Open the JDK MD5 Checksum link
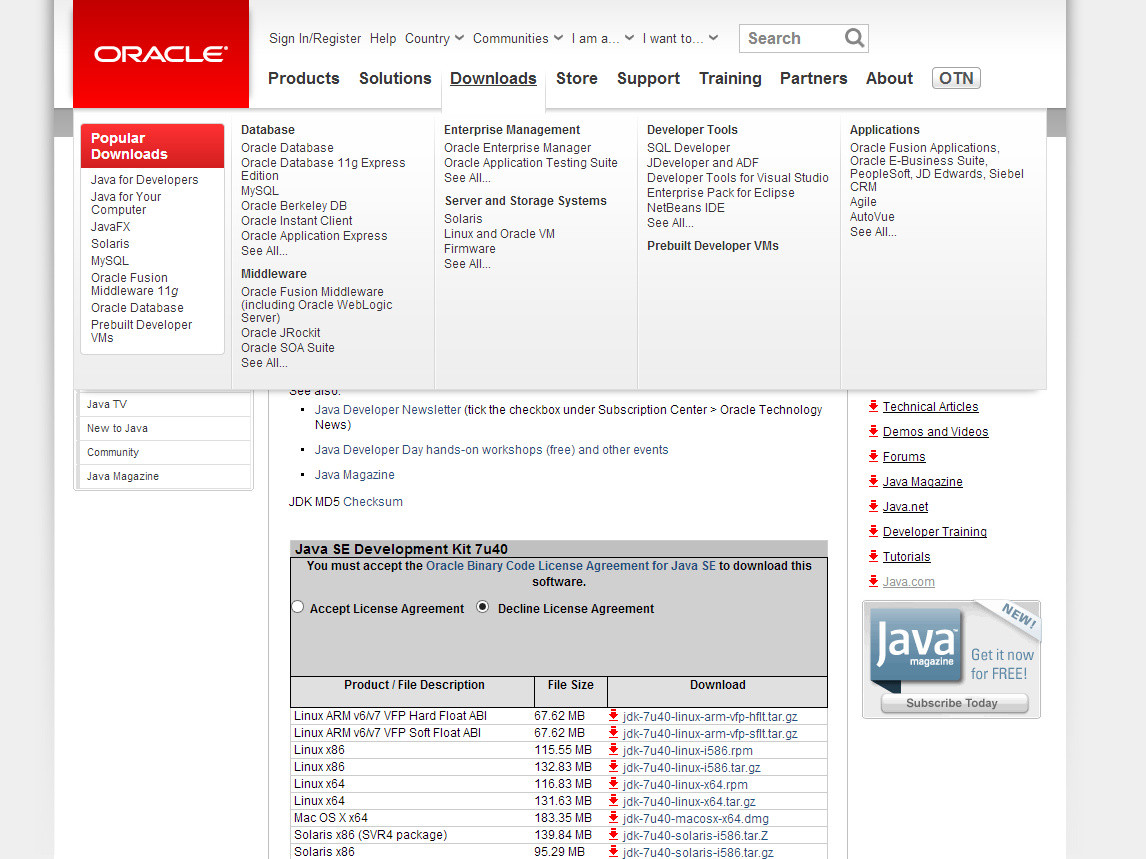This screenshot has height=859, width=1146. coord(373,502)
